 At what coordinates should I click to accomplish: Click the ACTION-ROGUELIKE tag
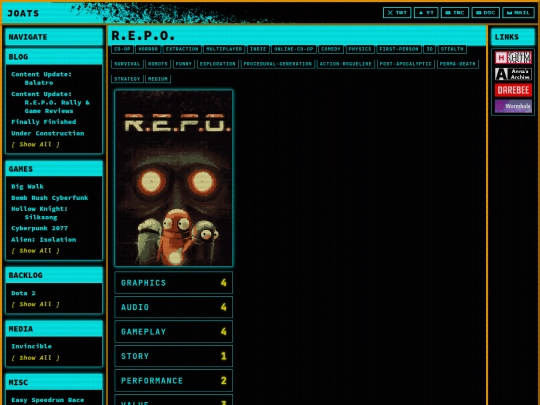click(x=345, y=64)
